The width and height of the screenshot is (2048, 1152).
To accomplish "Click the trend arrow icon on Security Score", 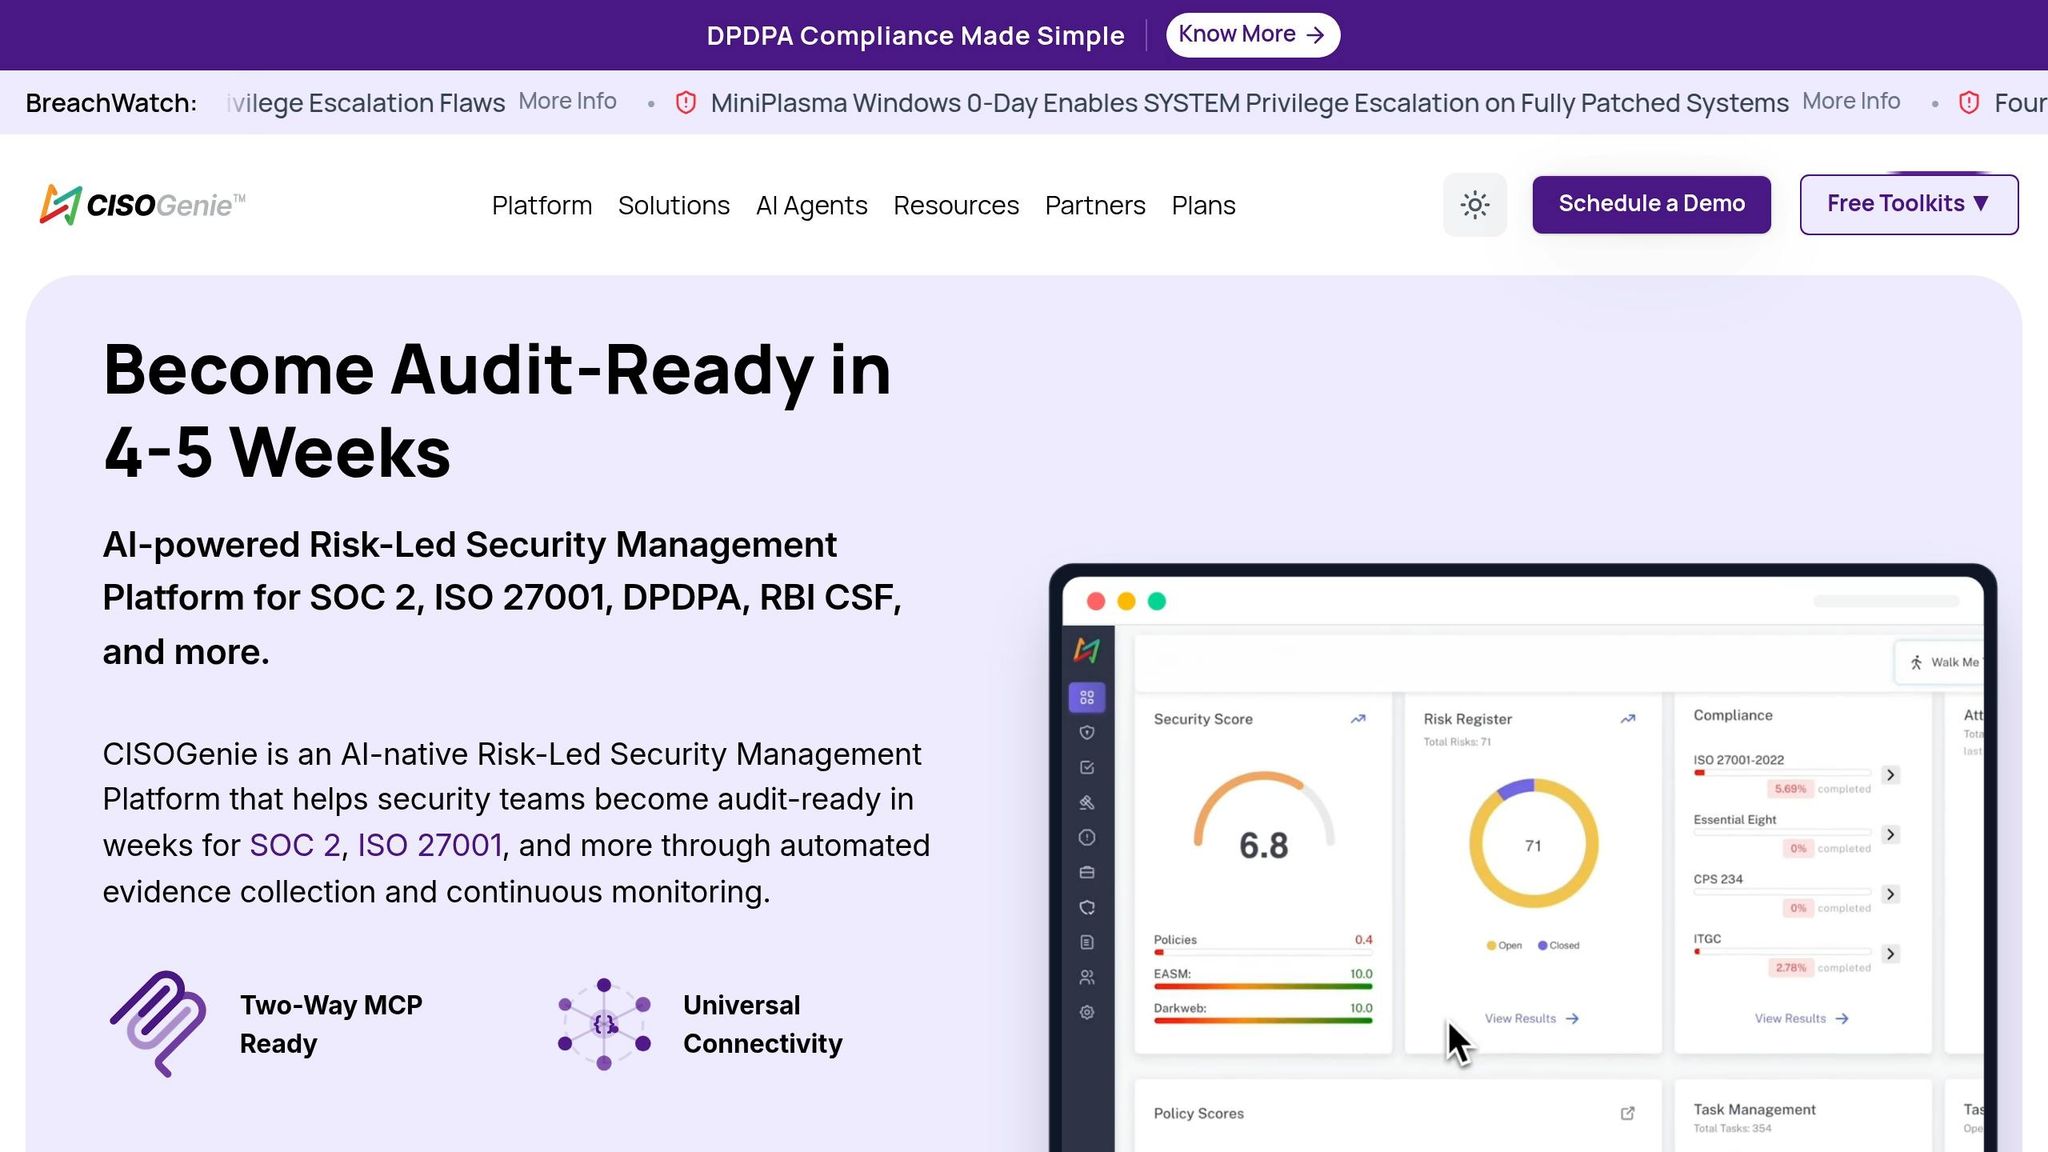I will [x=1358, y=719].
